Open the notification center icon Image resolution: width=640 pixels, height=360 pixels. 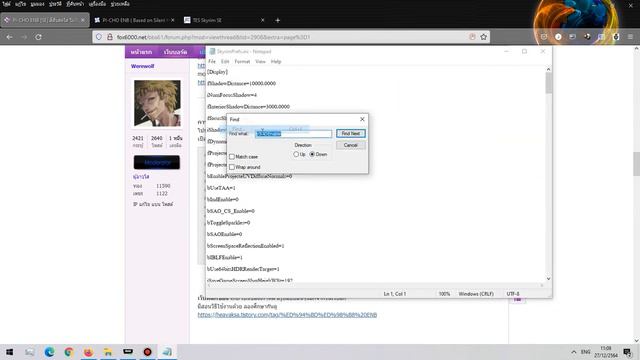click(x=627, y=352)
